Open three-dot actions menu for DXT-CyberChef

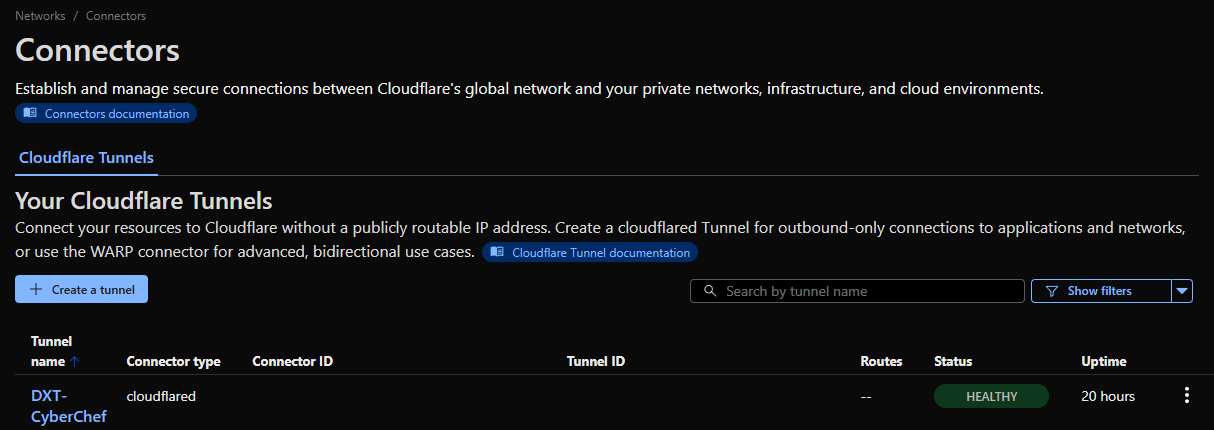1187,396
